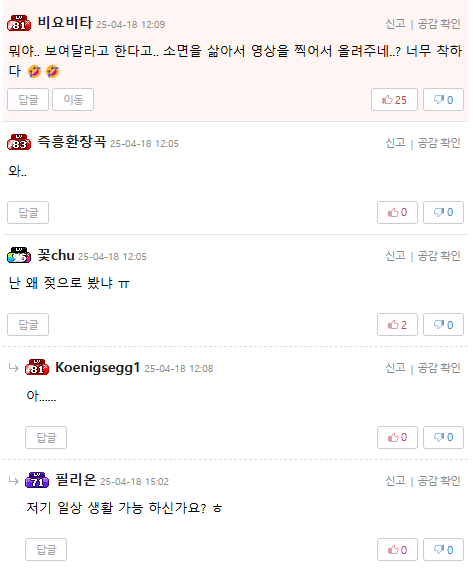The height and width of the screenshot is (569, 473).
Task: Click thumbs-down on 즉흥환장곡's comment
Action: coord(443,212)
